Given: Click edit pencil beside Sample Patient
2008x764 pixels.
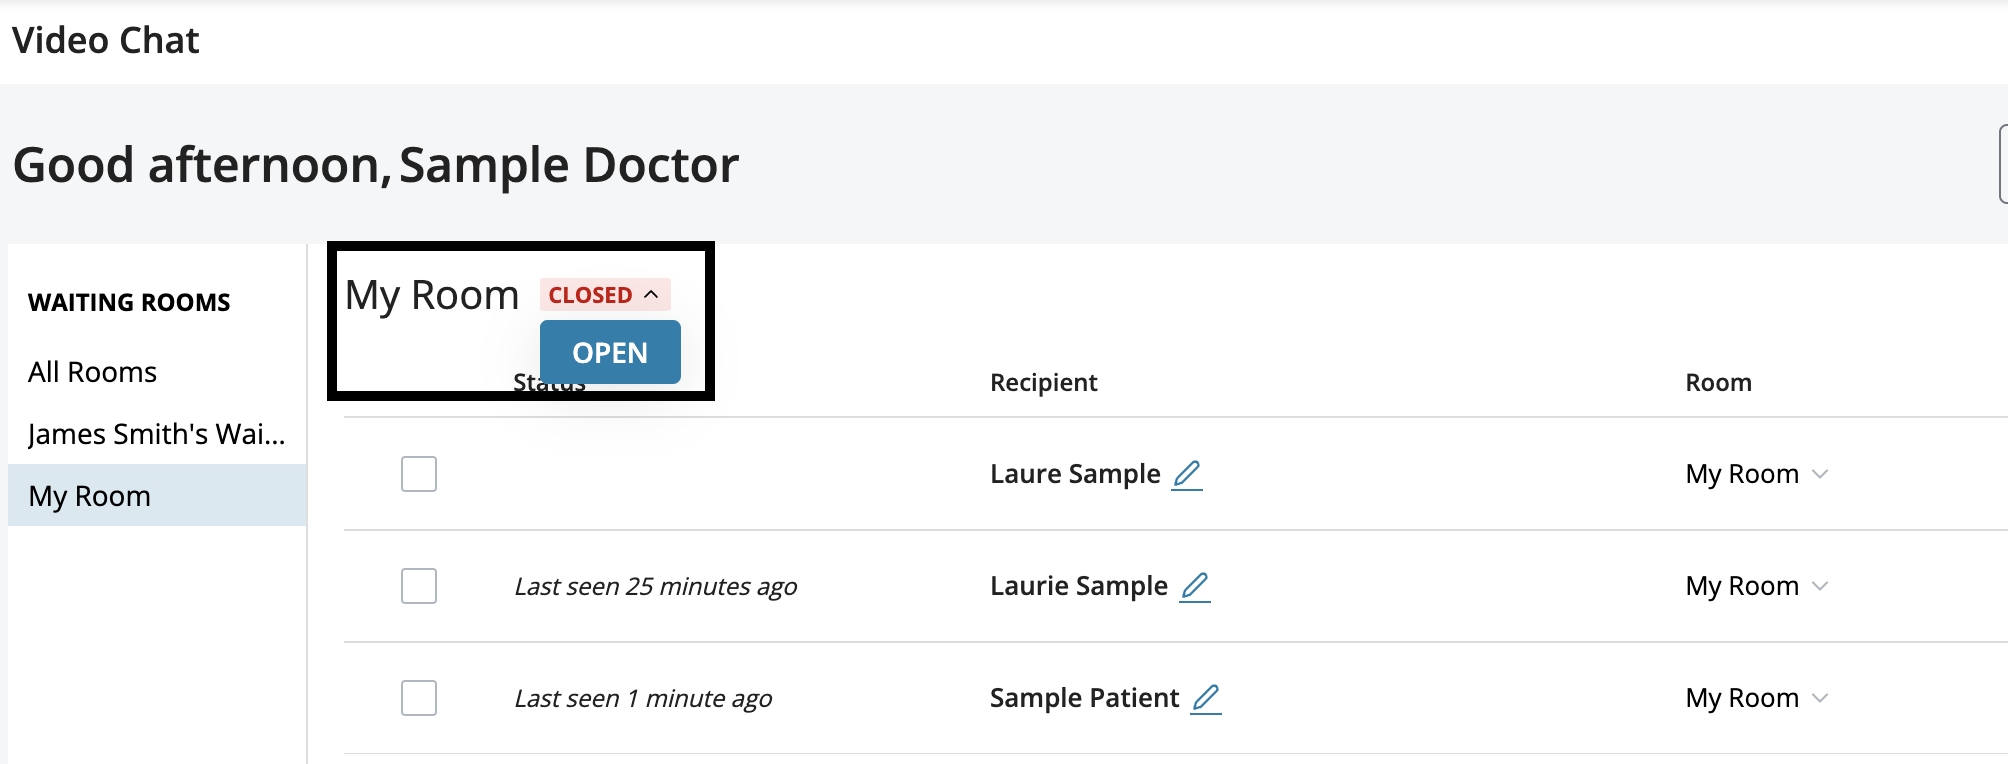Looking at the screenshot, I should (1206, 698).
